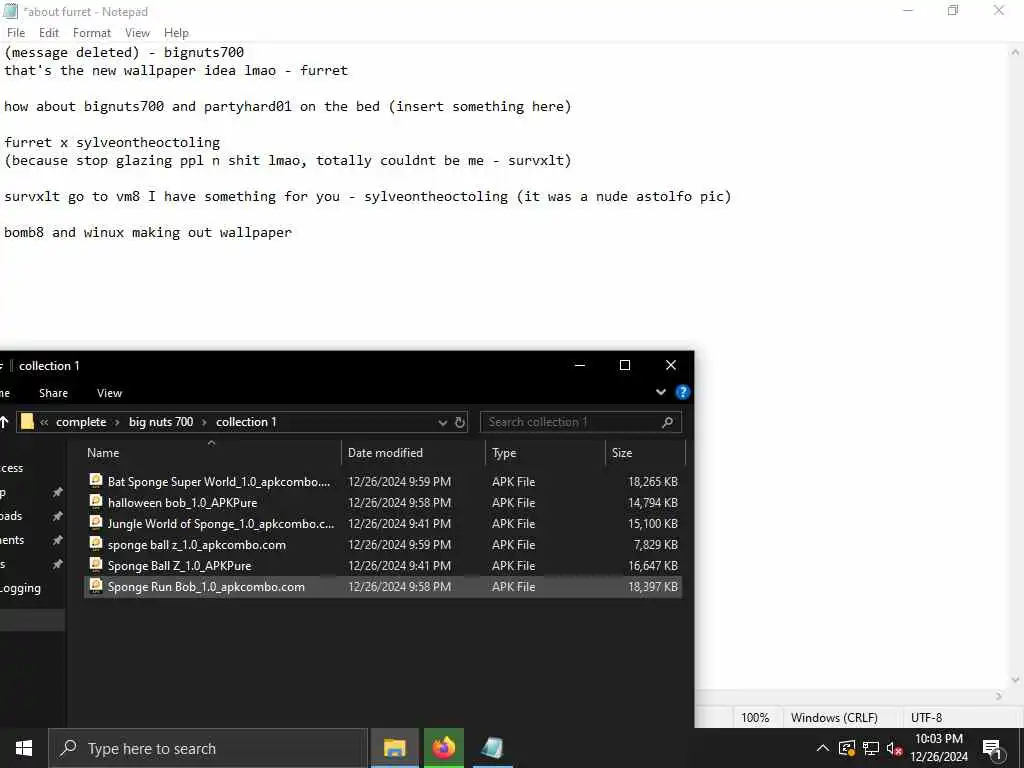Click the 7,829 KB size cell

tap(656, 545)
